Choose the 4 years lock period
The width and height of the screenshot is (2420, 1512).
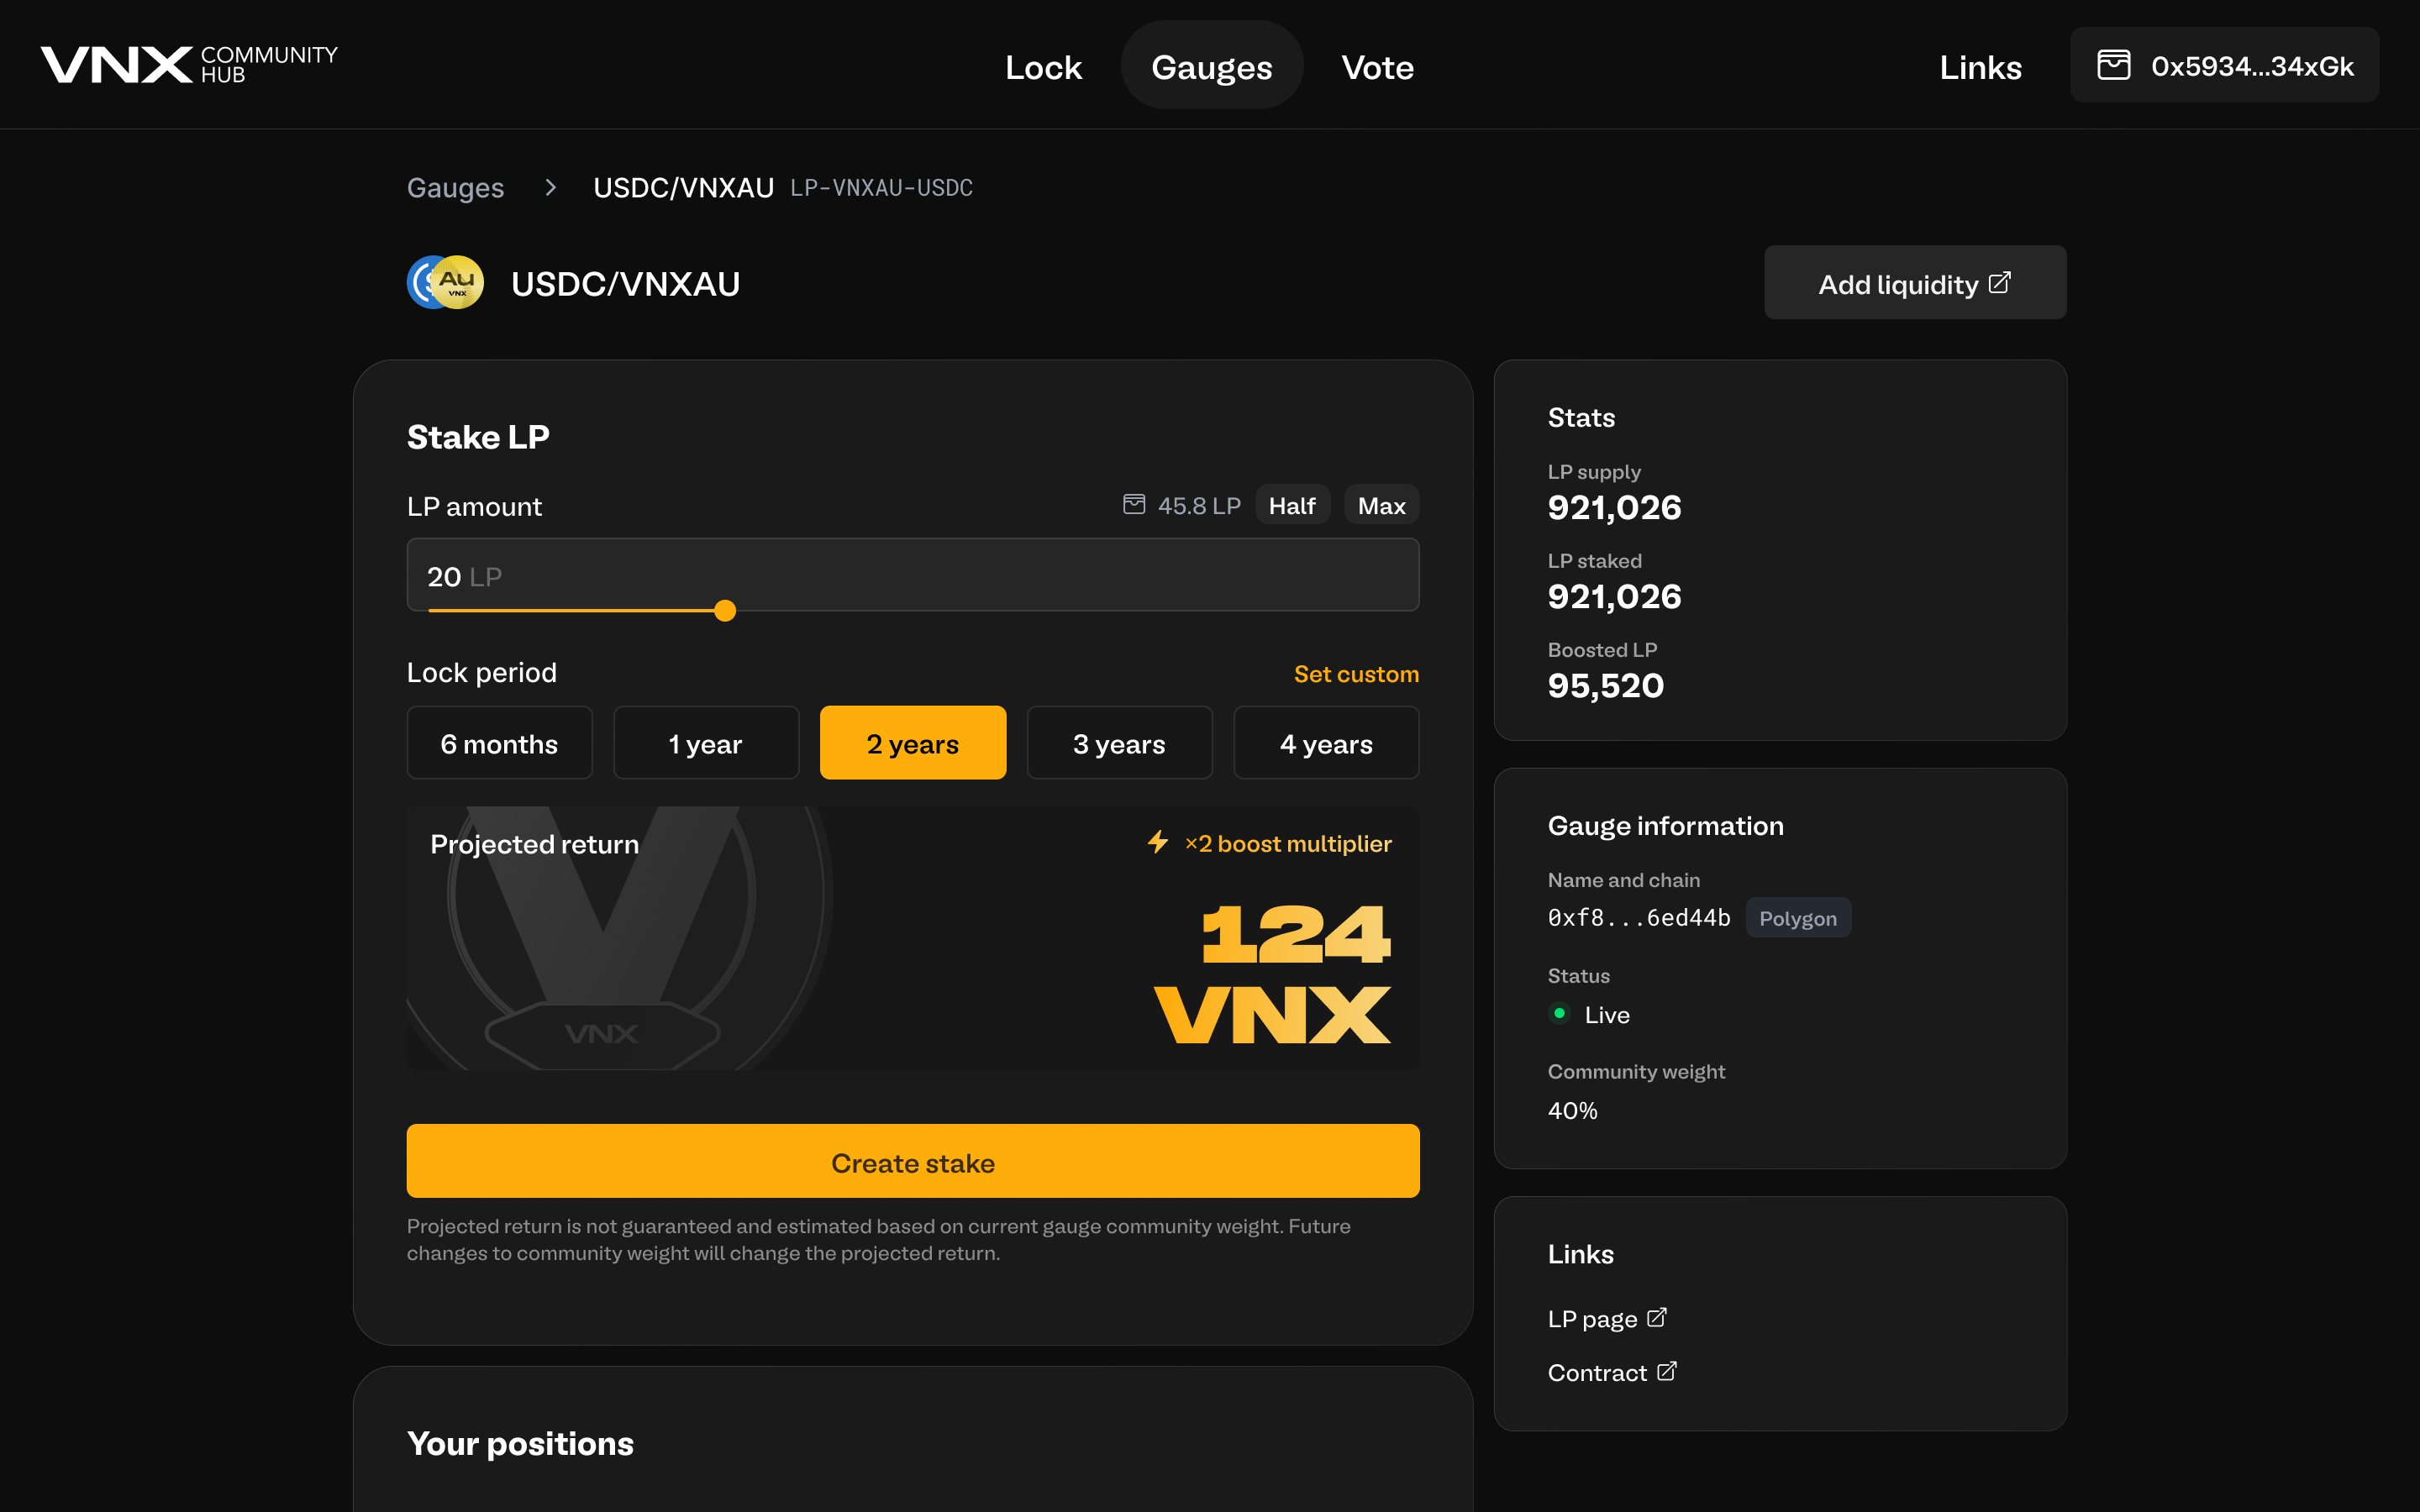(1326, 743)
